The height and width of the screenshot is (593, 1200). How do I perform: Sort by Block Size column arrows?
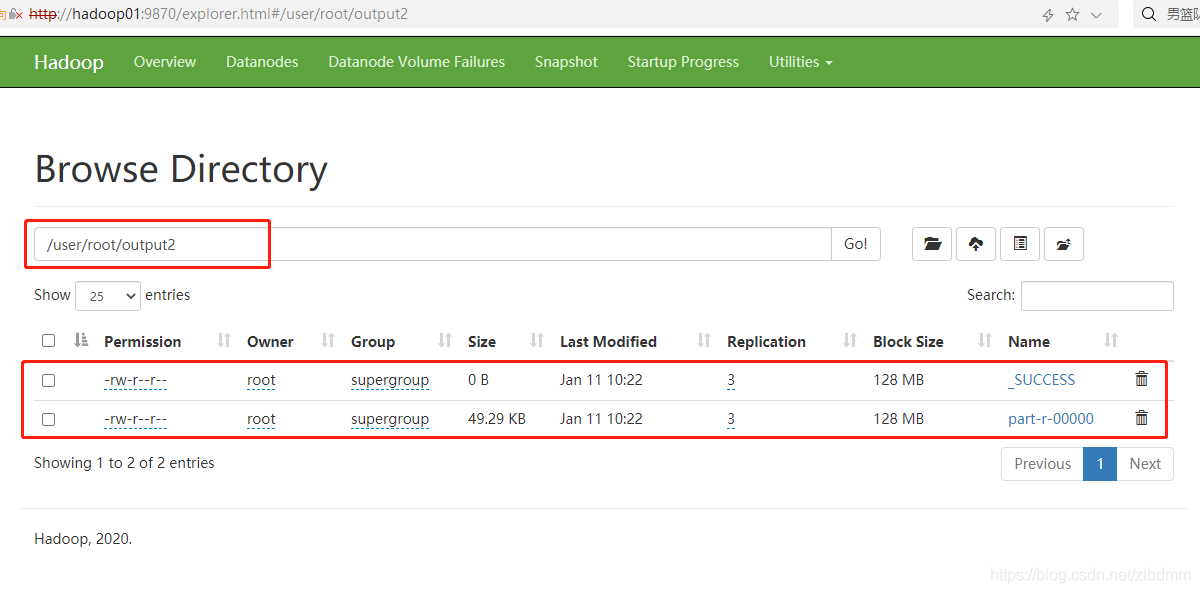[x=985, y=341]
